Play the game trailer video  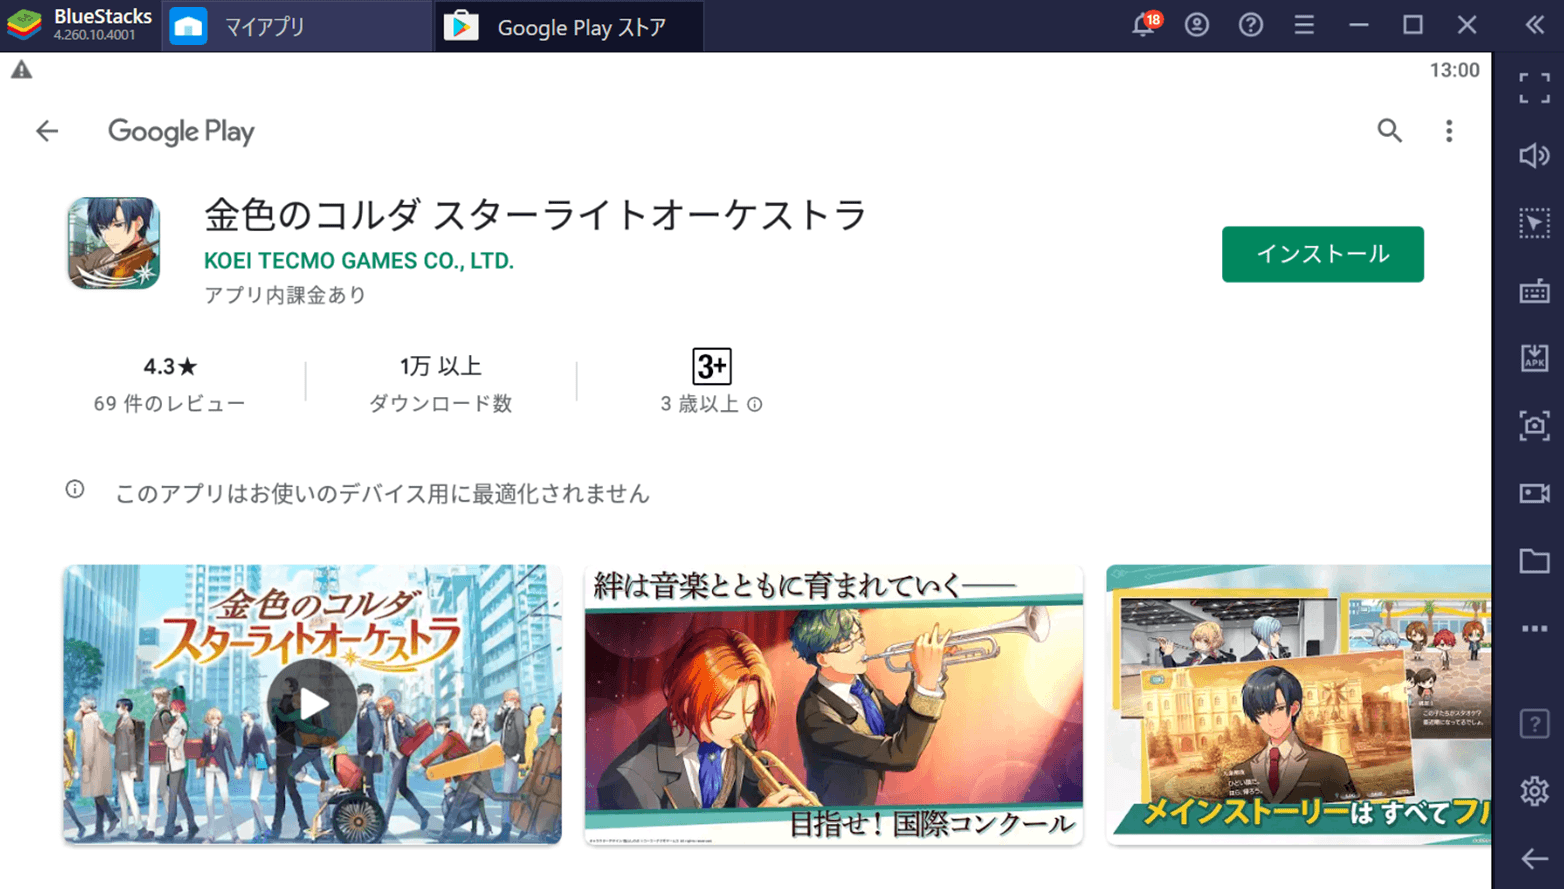(313, 704)
